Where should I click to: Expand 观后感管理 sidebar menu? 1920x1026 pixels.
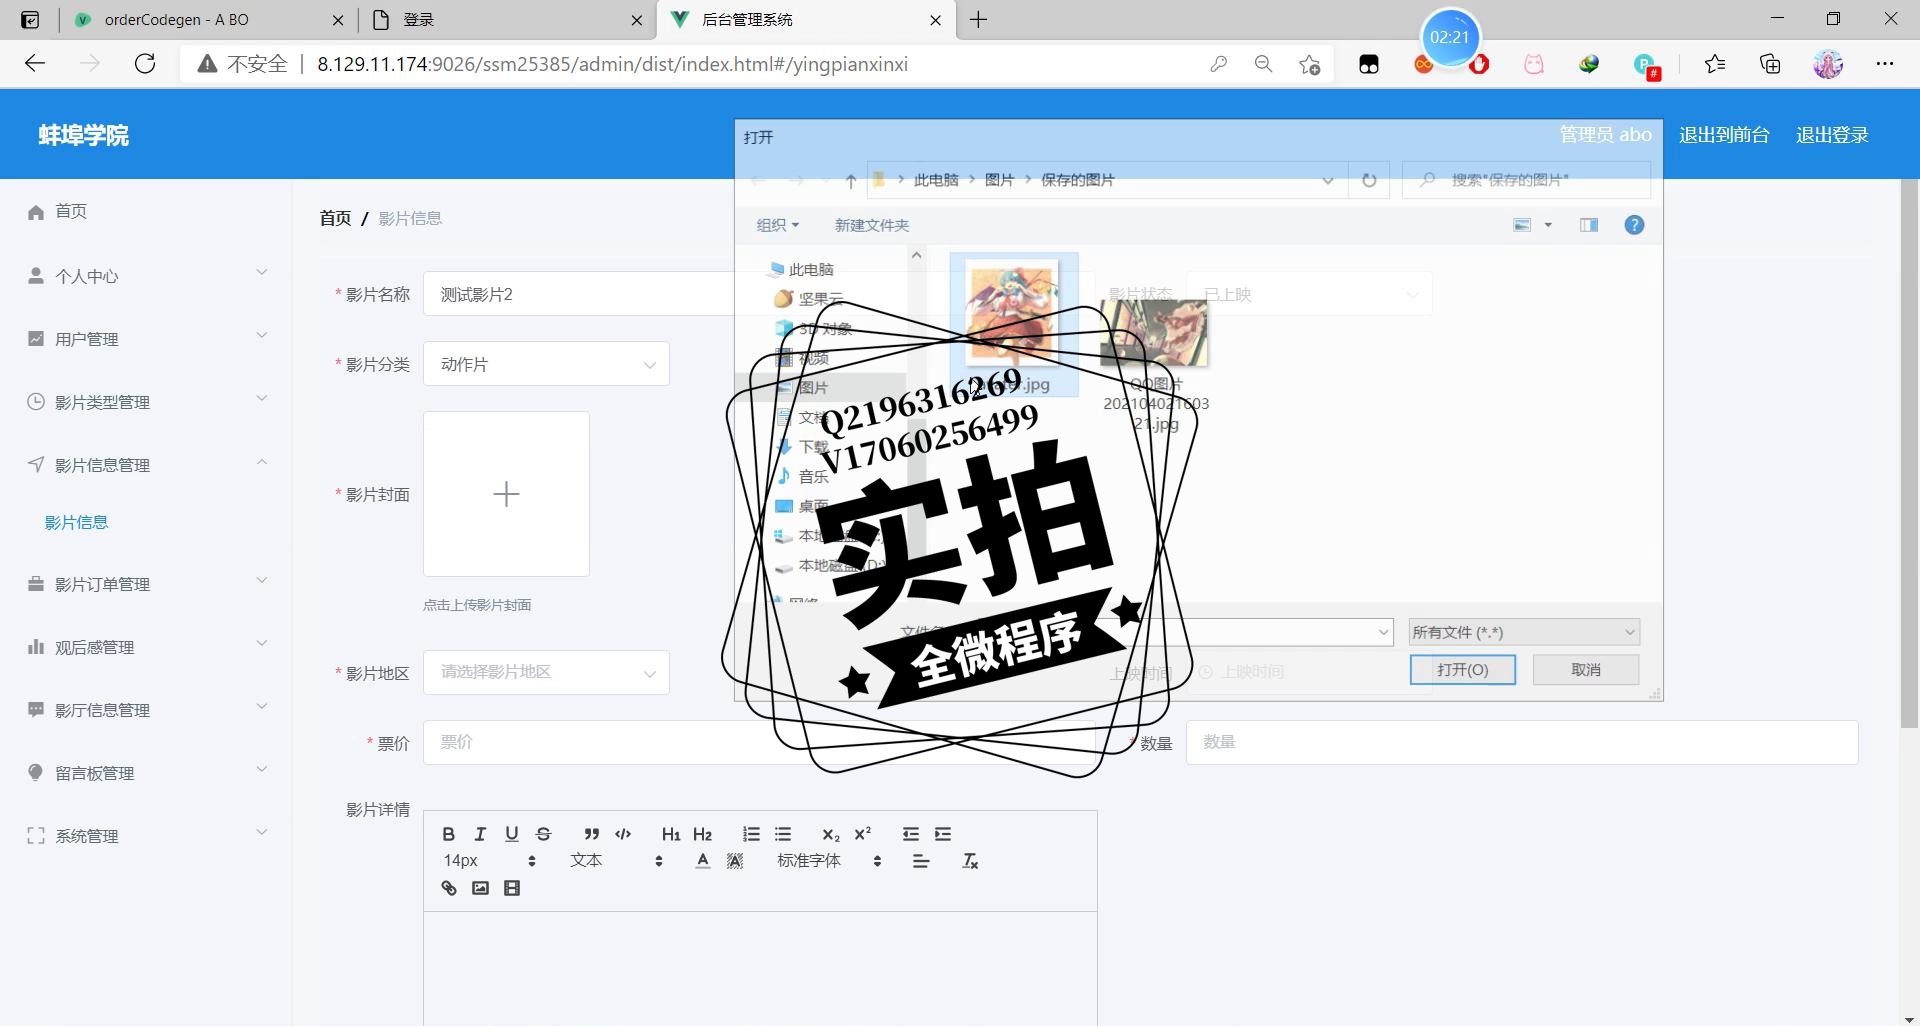point(146,647)
